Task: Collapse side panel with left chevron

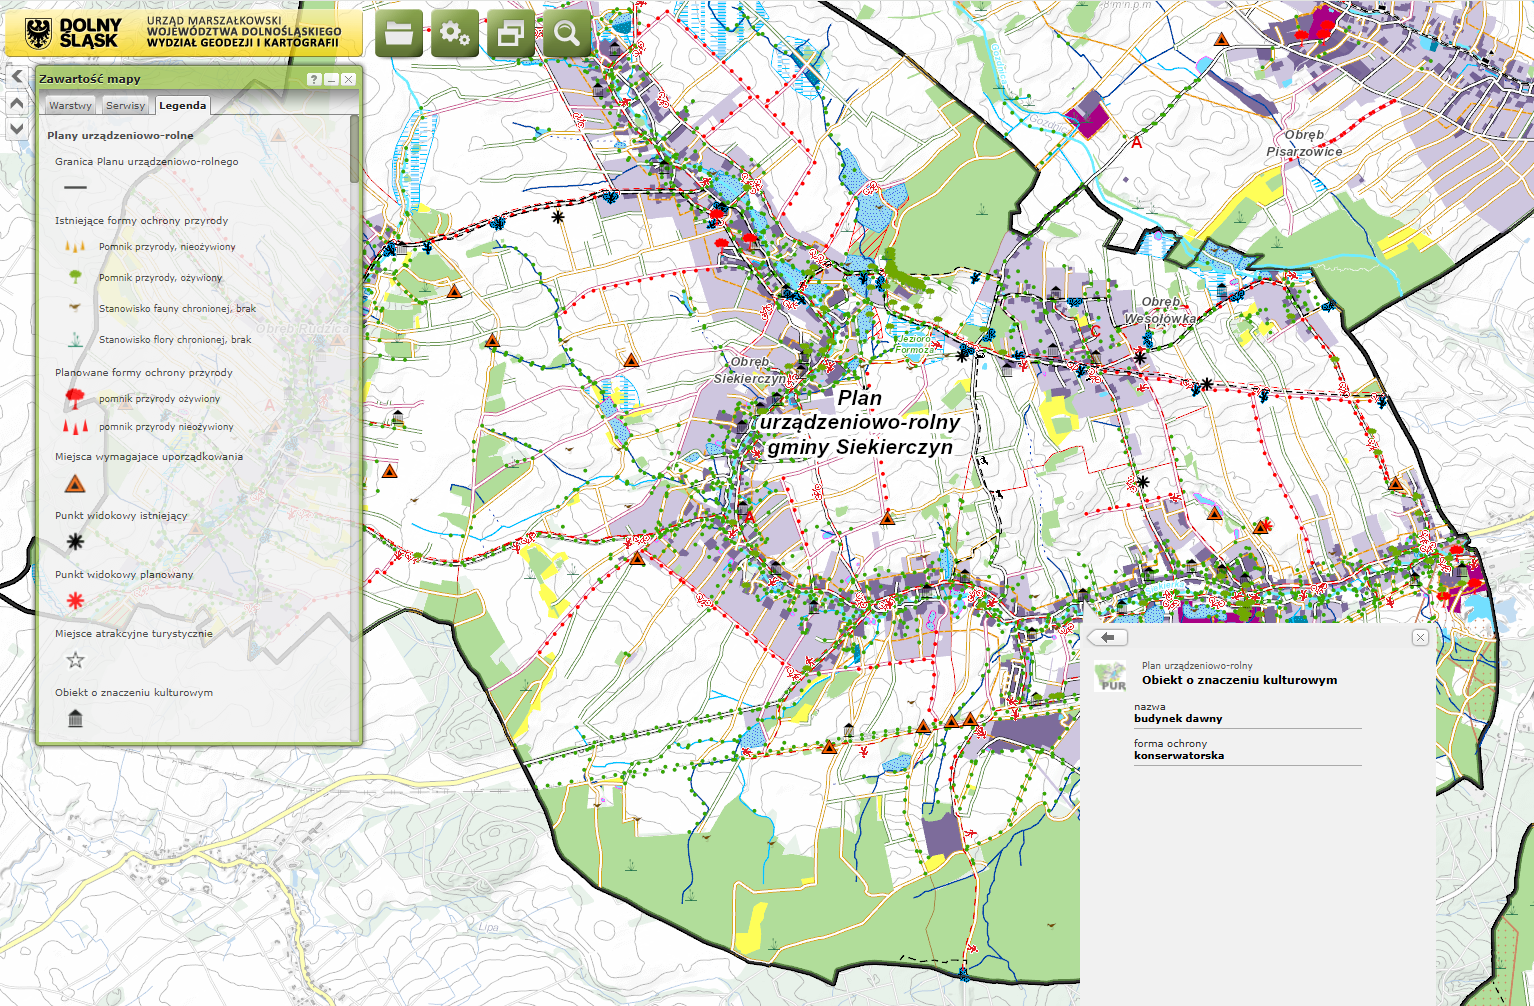Action: pyautogui.click(x=17, y=77)
